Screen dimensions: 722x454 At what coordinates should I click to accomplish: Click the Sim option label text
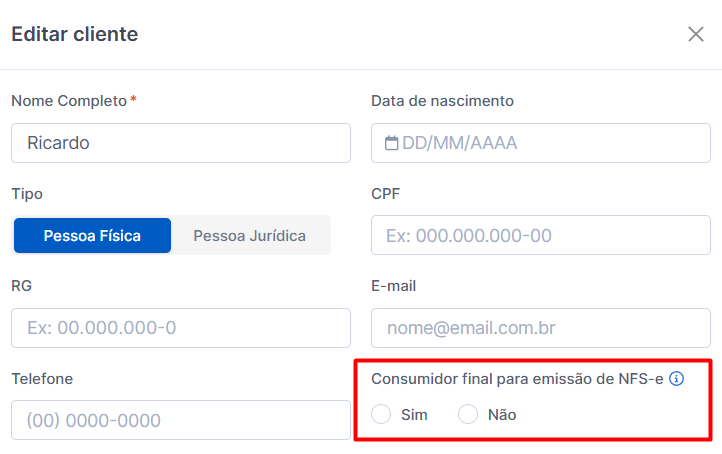(414, 414)
